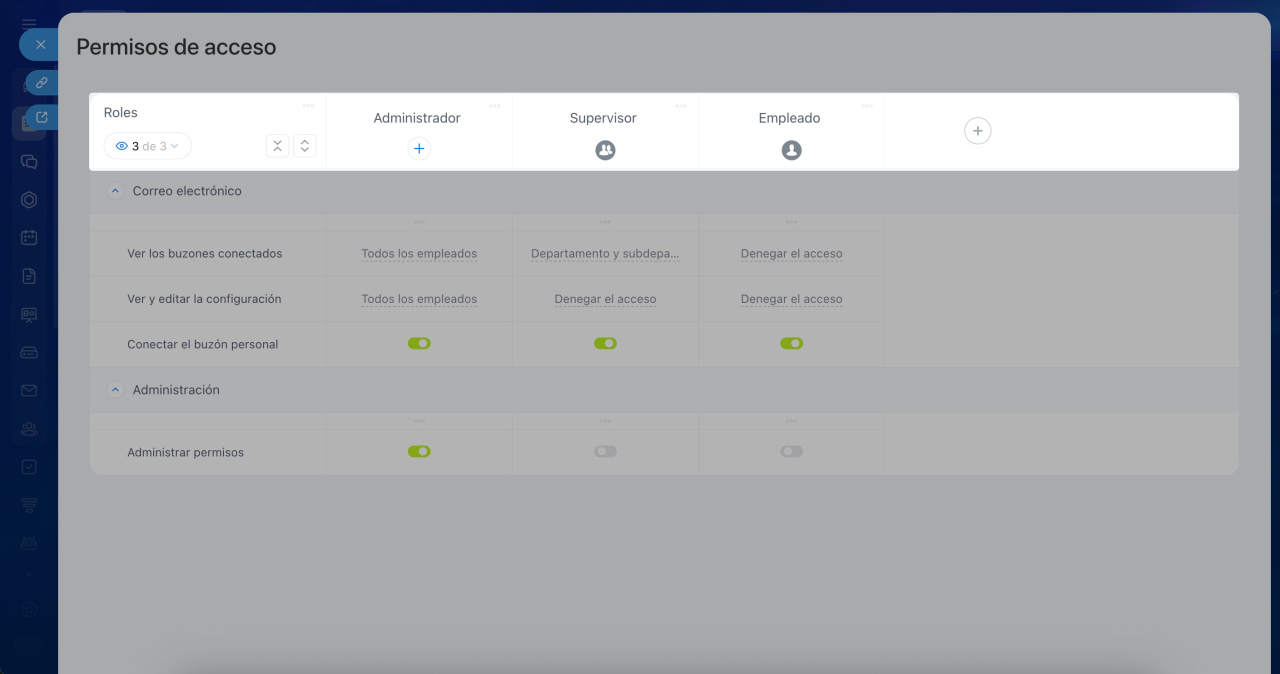
Task: Open the panel in a new window
Action: [42, 117]
